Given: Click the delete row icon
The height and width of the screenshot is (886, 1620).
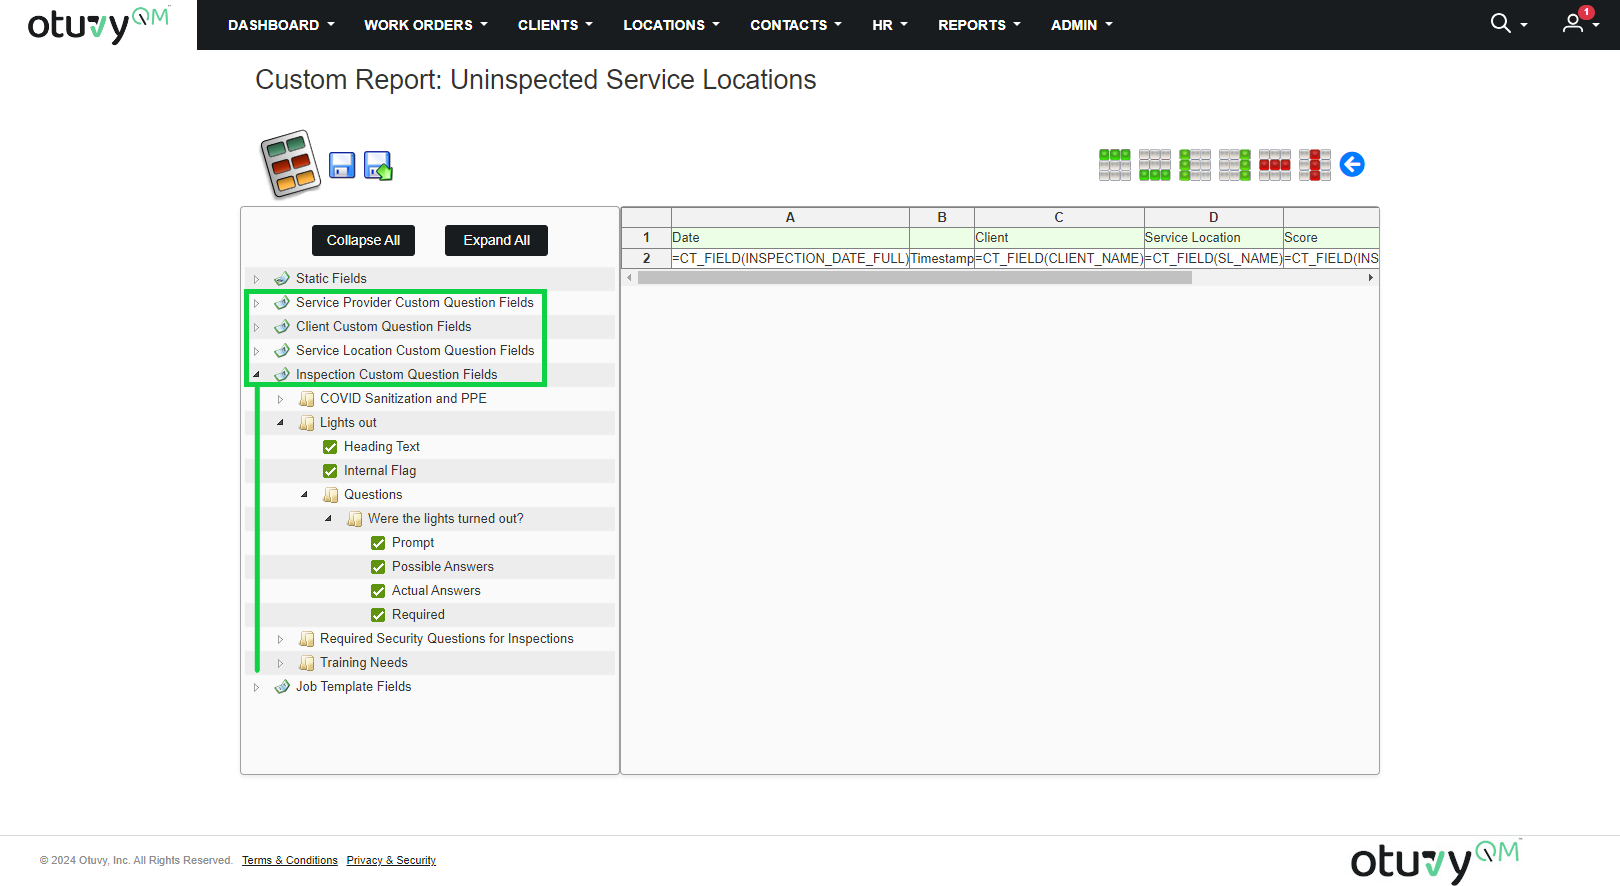Looking at the screenshot, I should (1275, 165).
